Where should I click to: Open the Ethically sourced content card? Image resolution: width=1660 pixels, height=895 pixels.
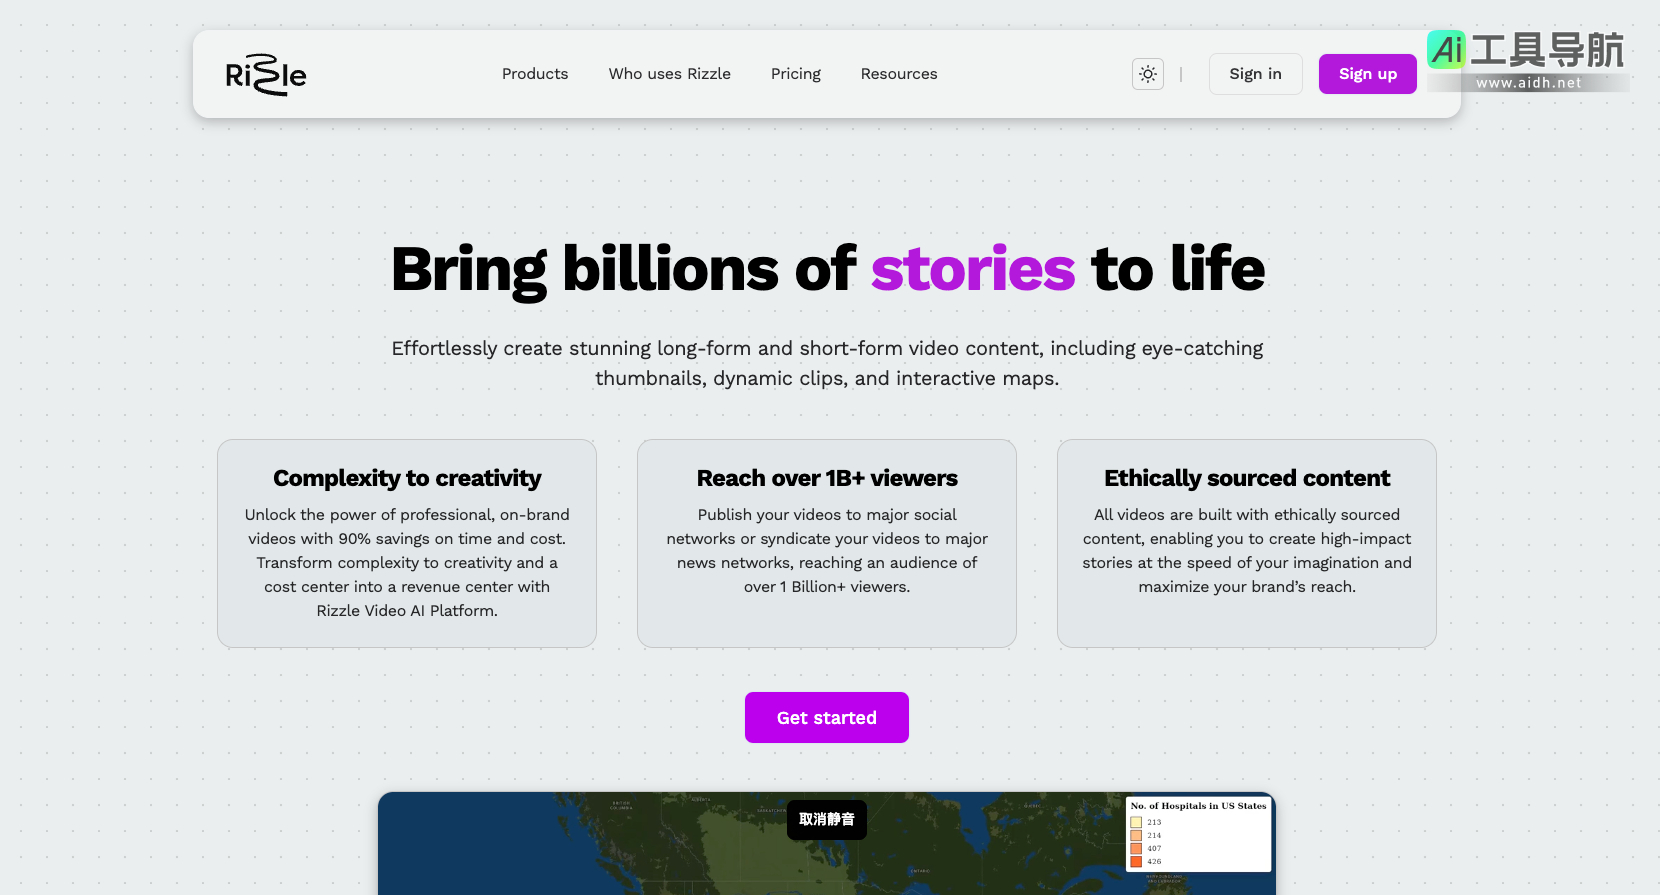tap(1247, 544)
